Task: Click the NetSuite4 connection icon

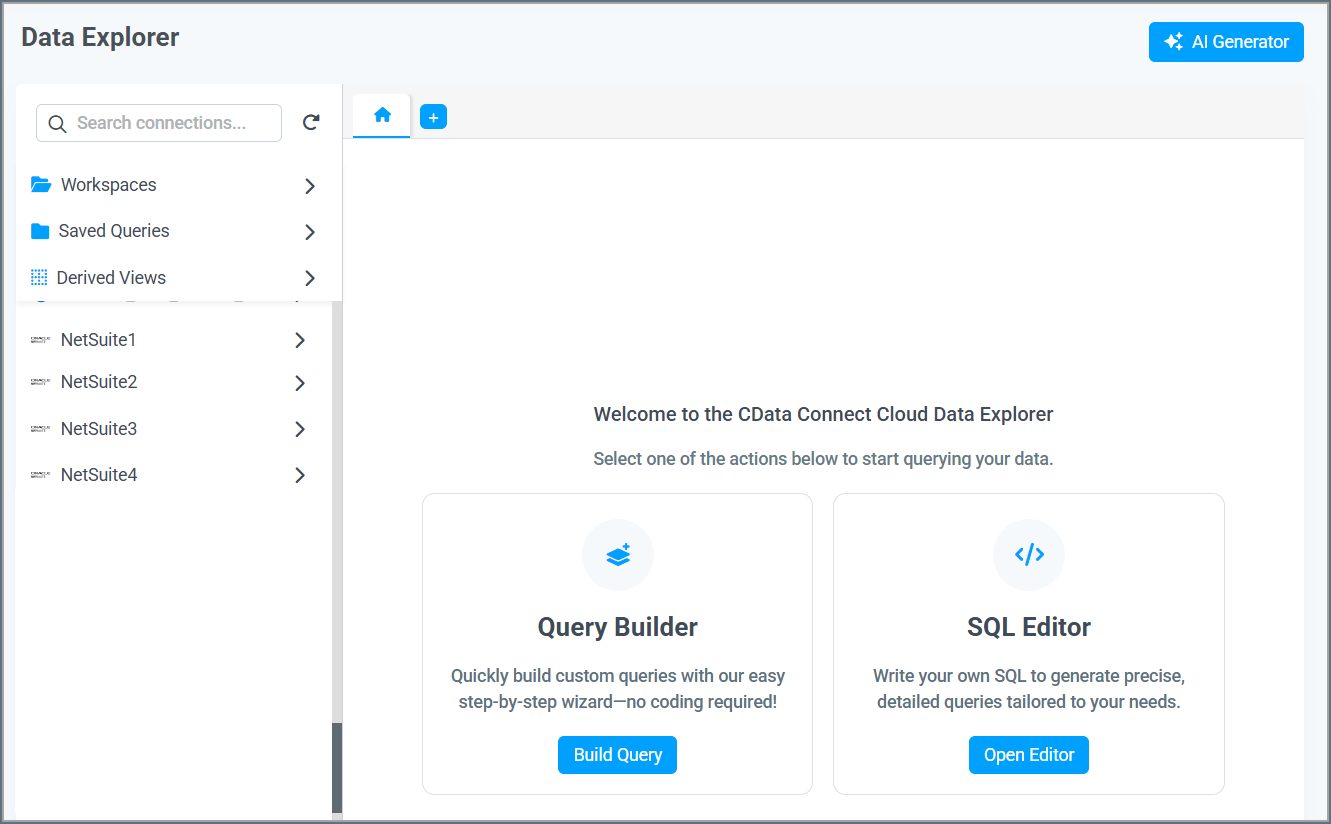Action: [x=40, y=474]
